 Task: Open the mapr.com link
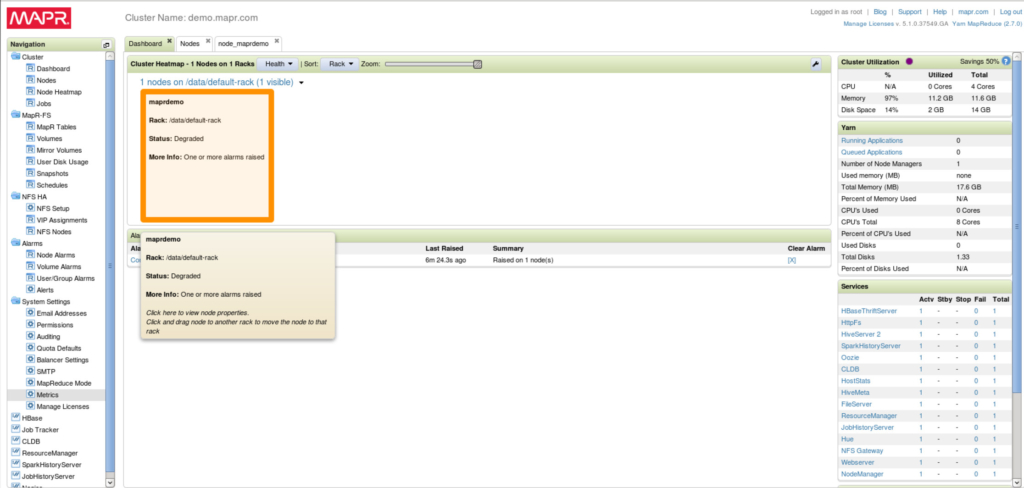coord(973,12)
